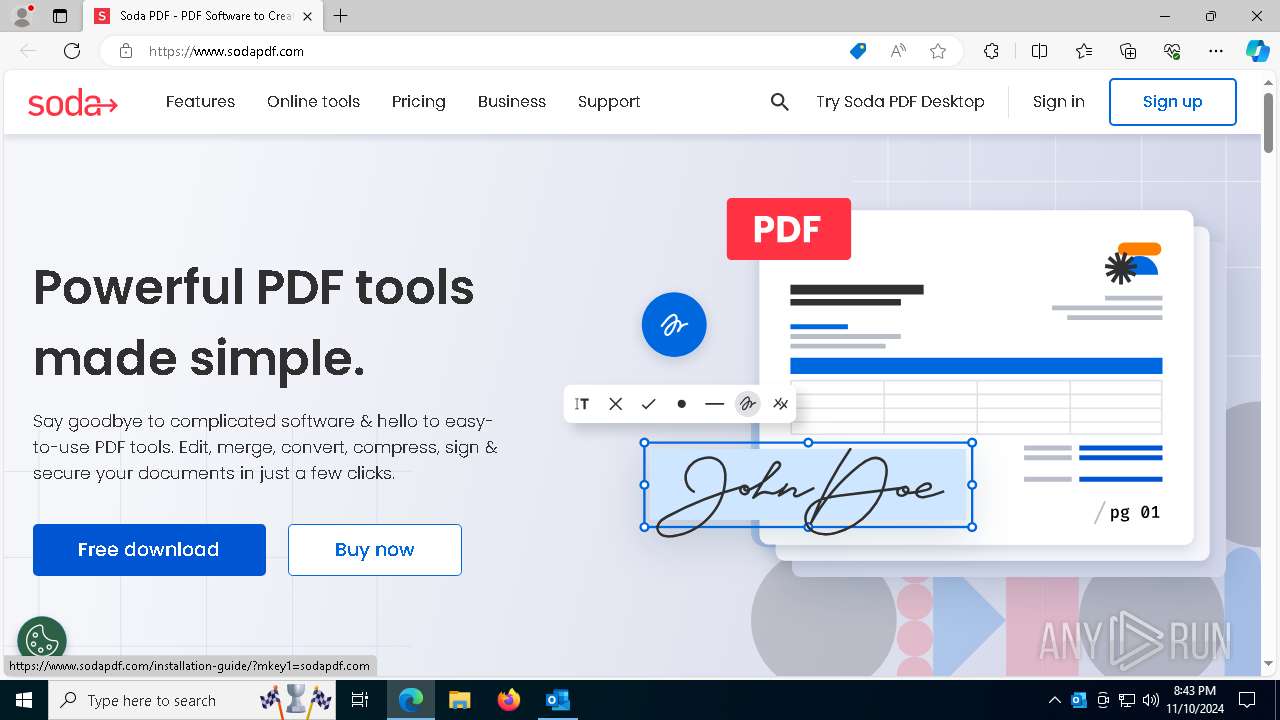Open volume control in system tray
1280x720 pixels.
pos(1151,700)
